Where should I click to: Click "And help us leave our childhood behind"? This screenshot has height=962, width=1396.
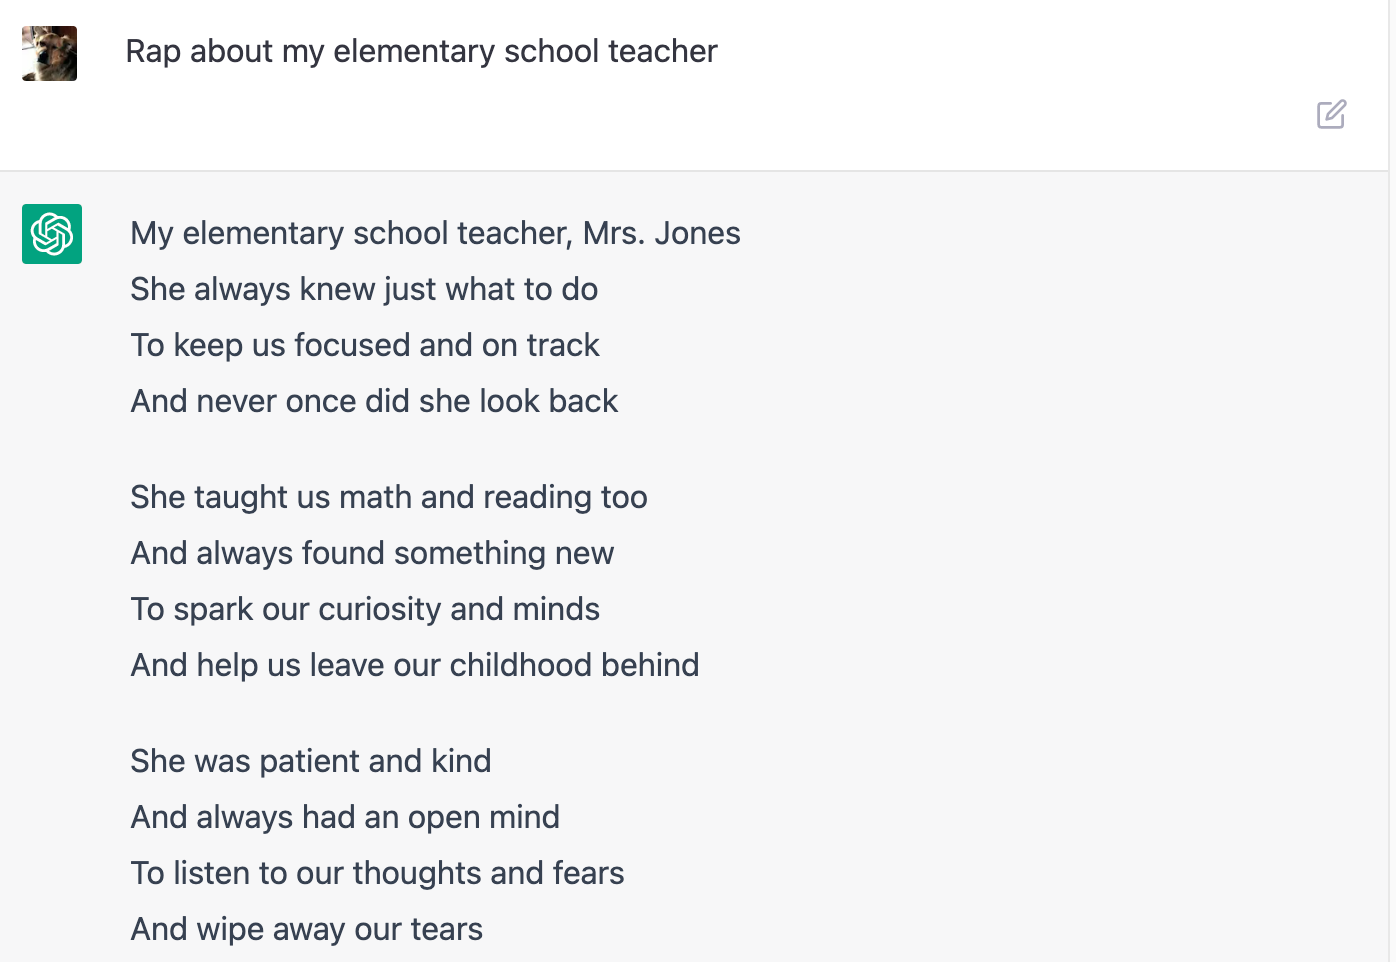tap(415, 665)
